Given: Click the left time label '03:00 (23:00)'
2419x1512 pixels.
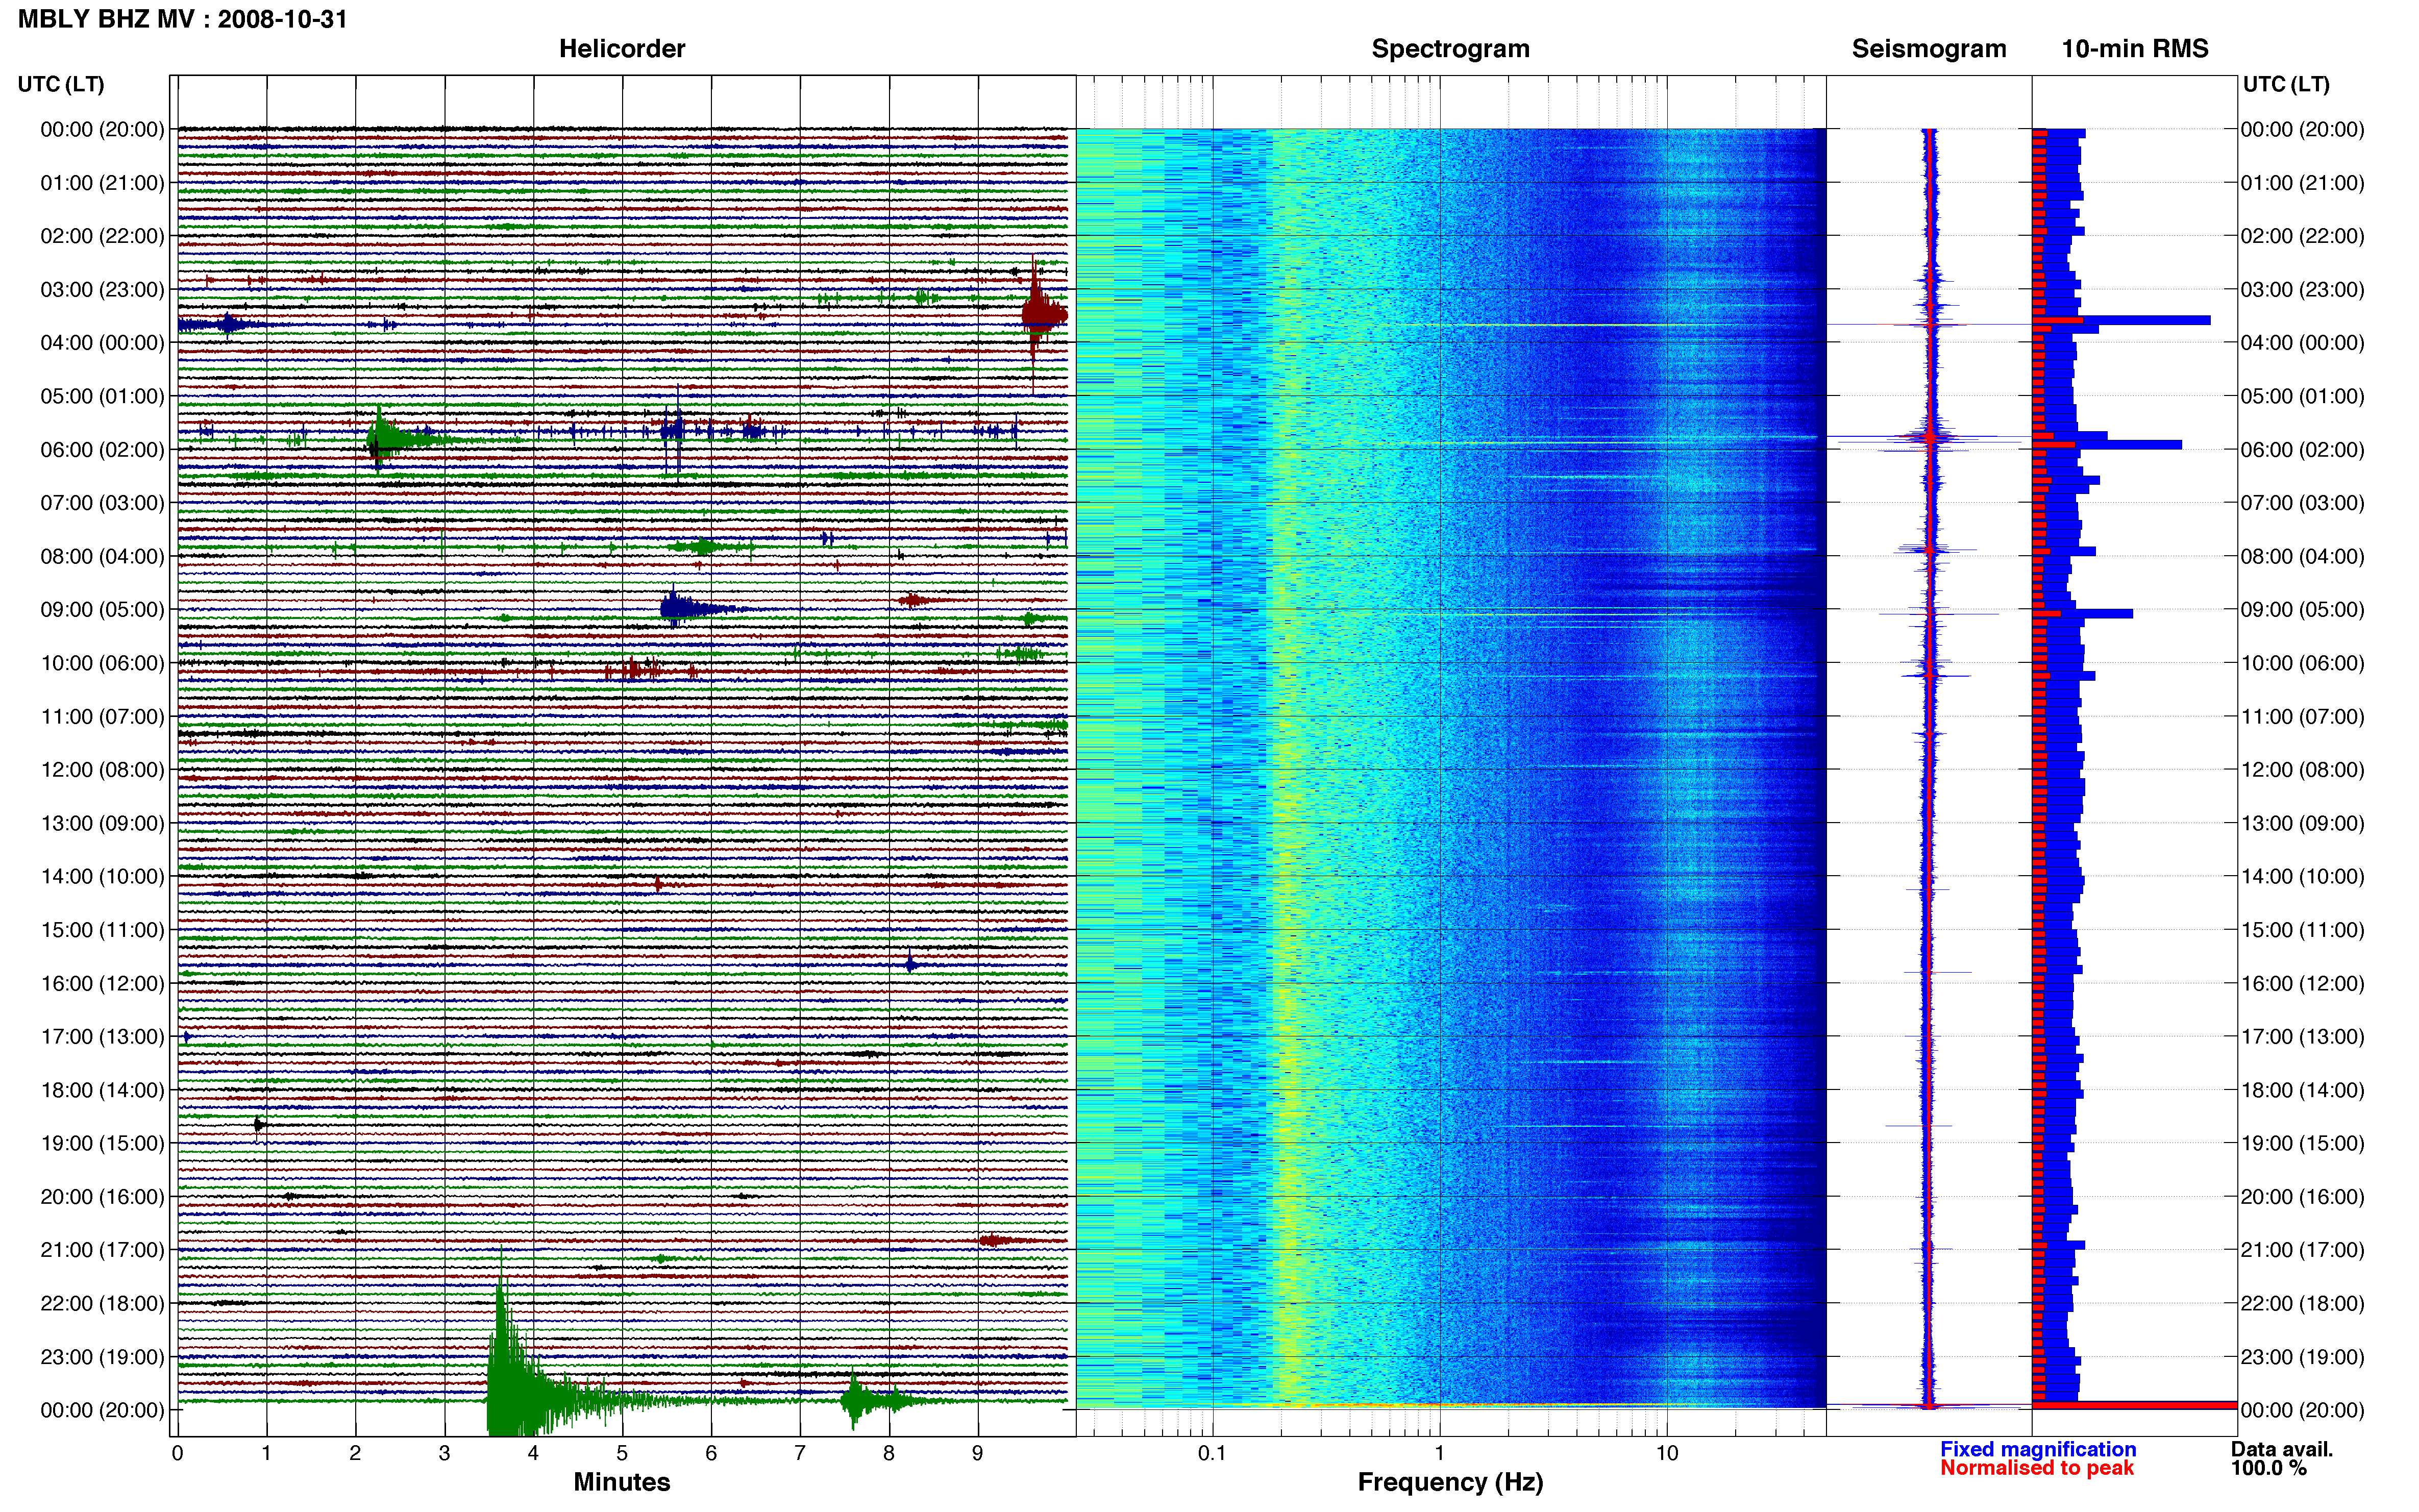Looking at the screenshot, I should 102,289.
